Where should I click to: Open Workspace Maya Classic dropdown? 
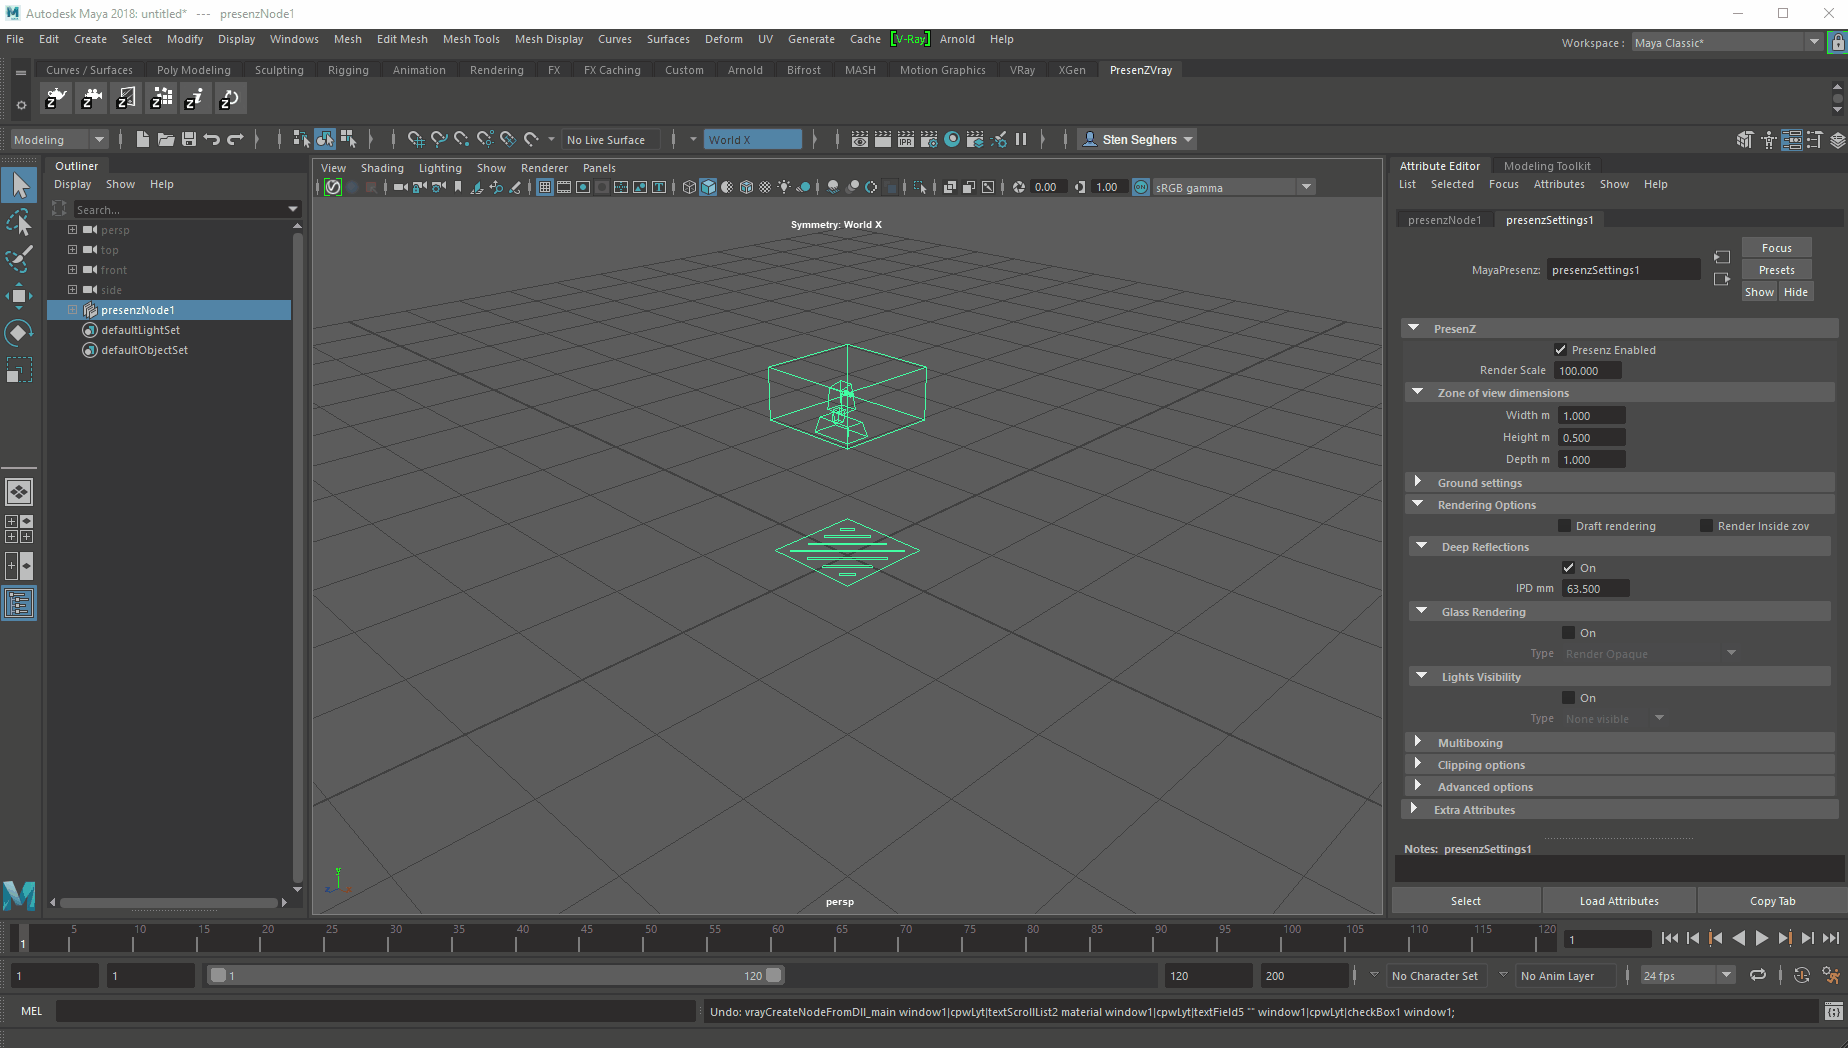coord(1727,42)
